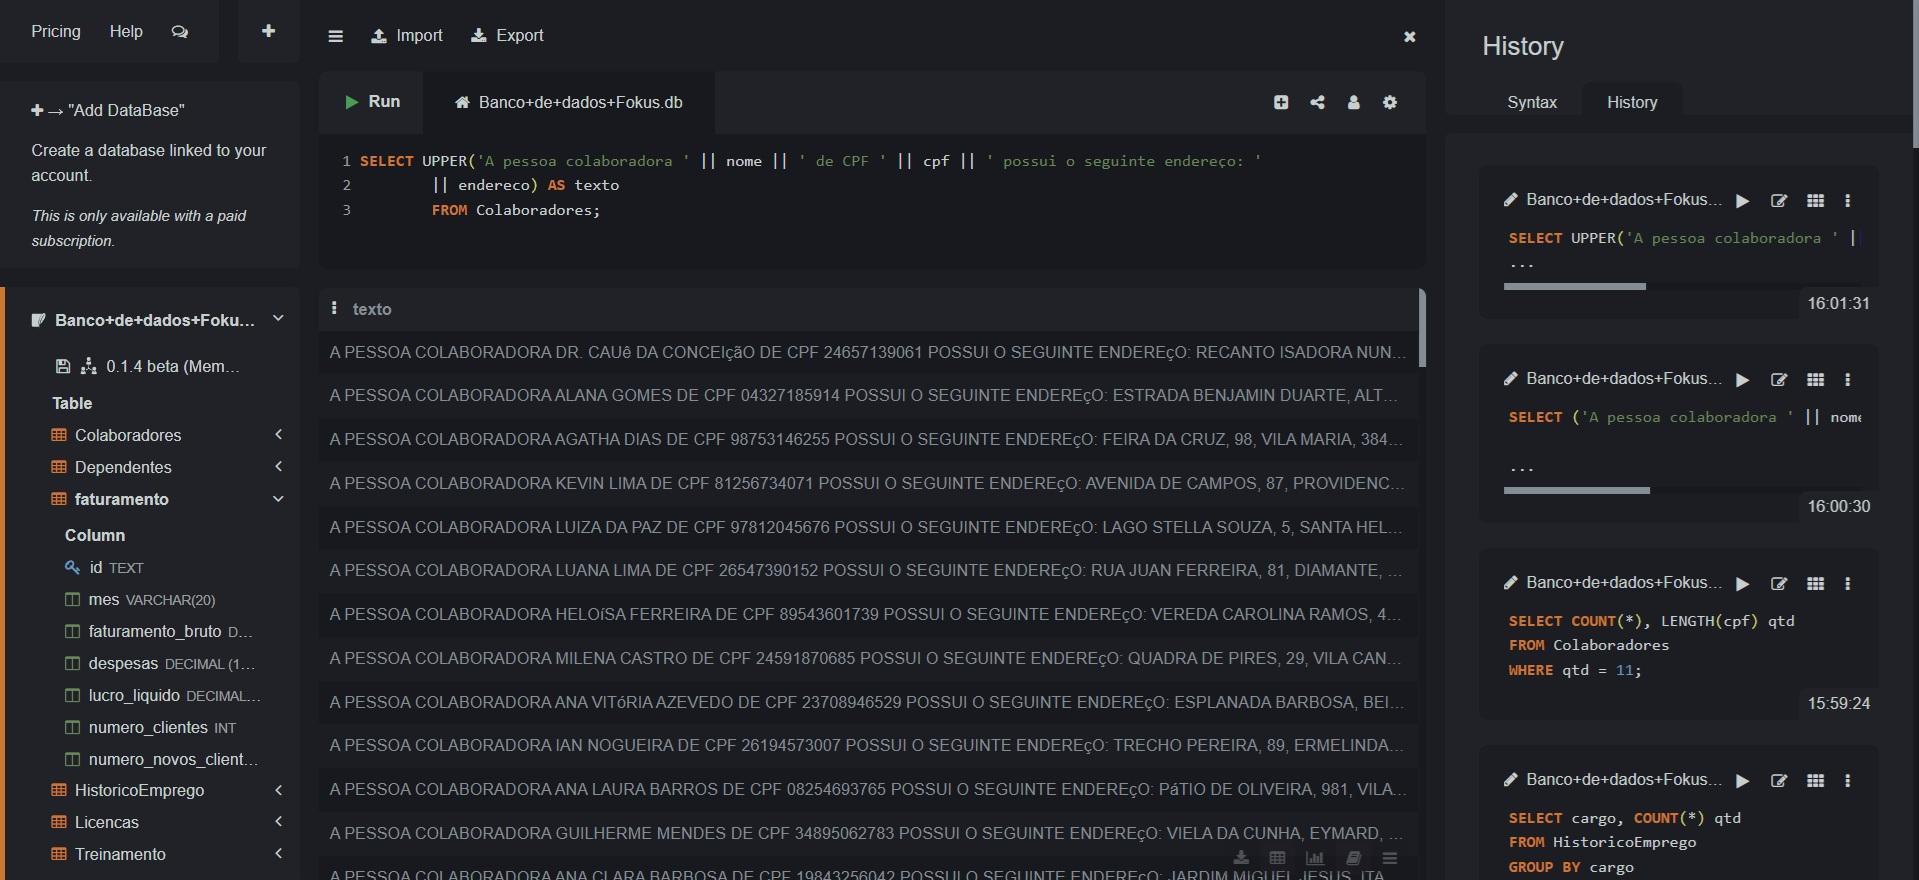
Task: Expand the Dependentes table chevron
Action: (279, 467)
